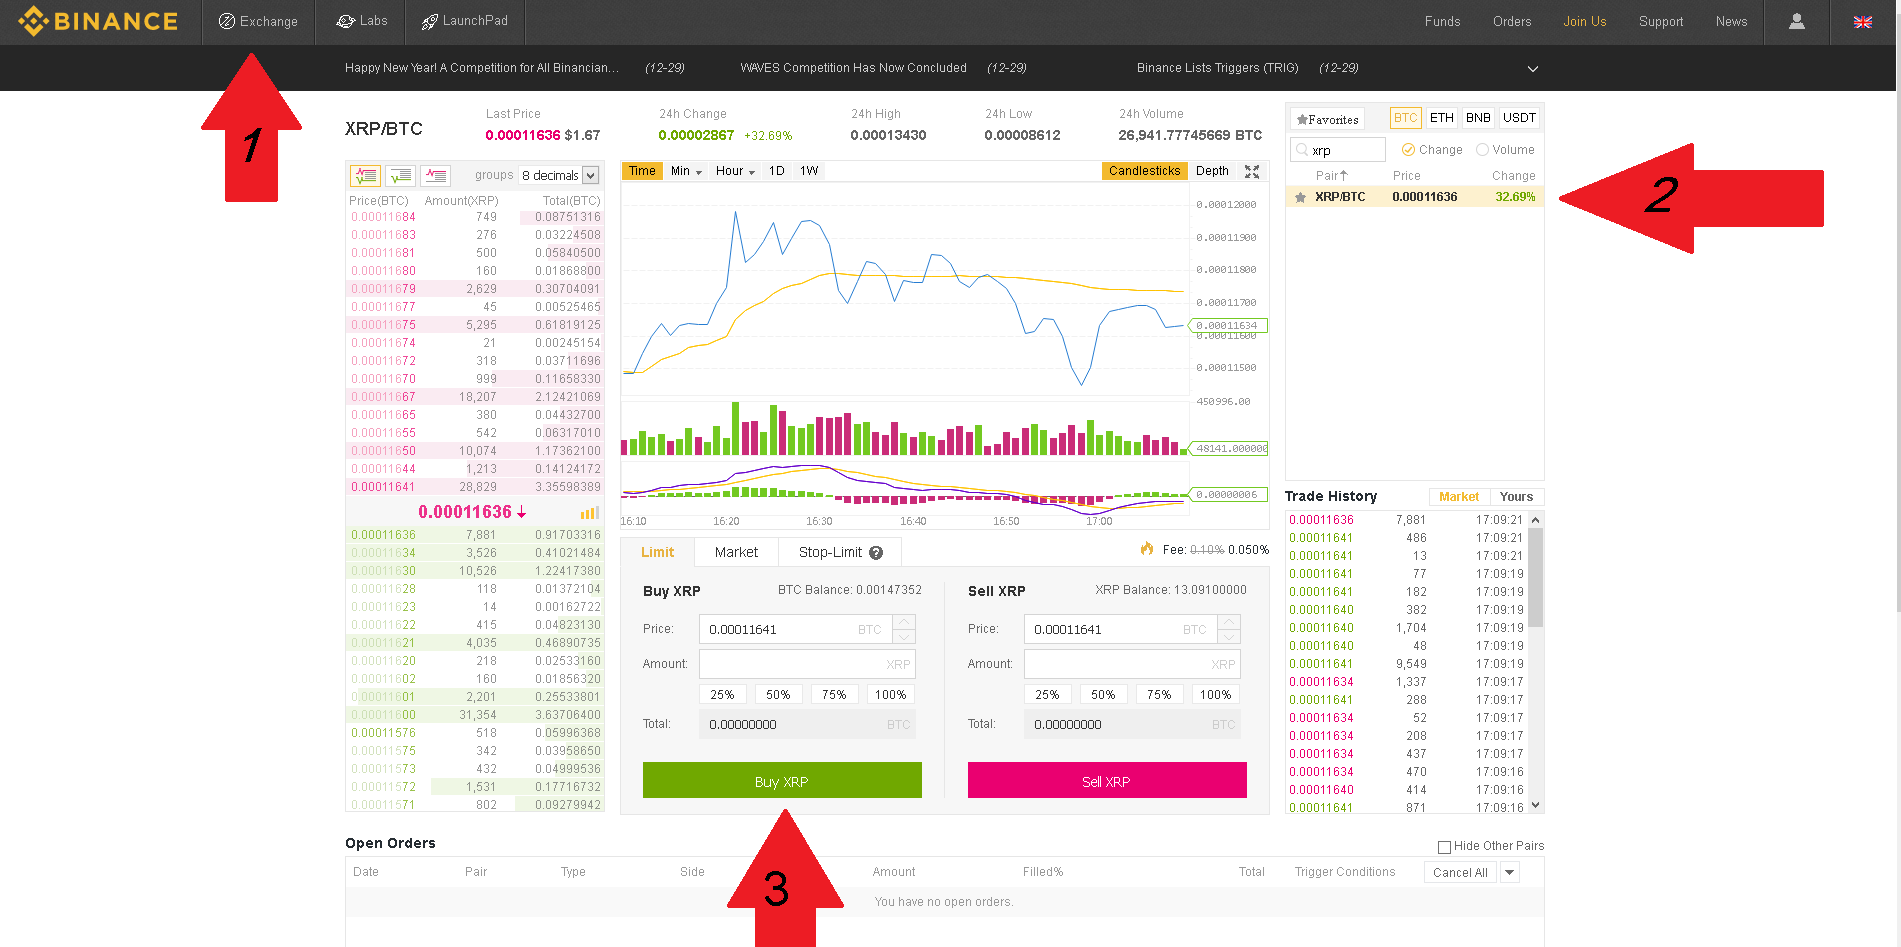
Task: Click the pair search field containing xrp
Action: tap(1338, 150)
